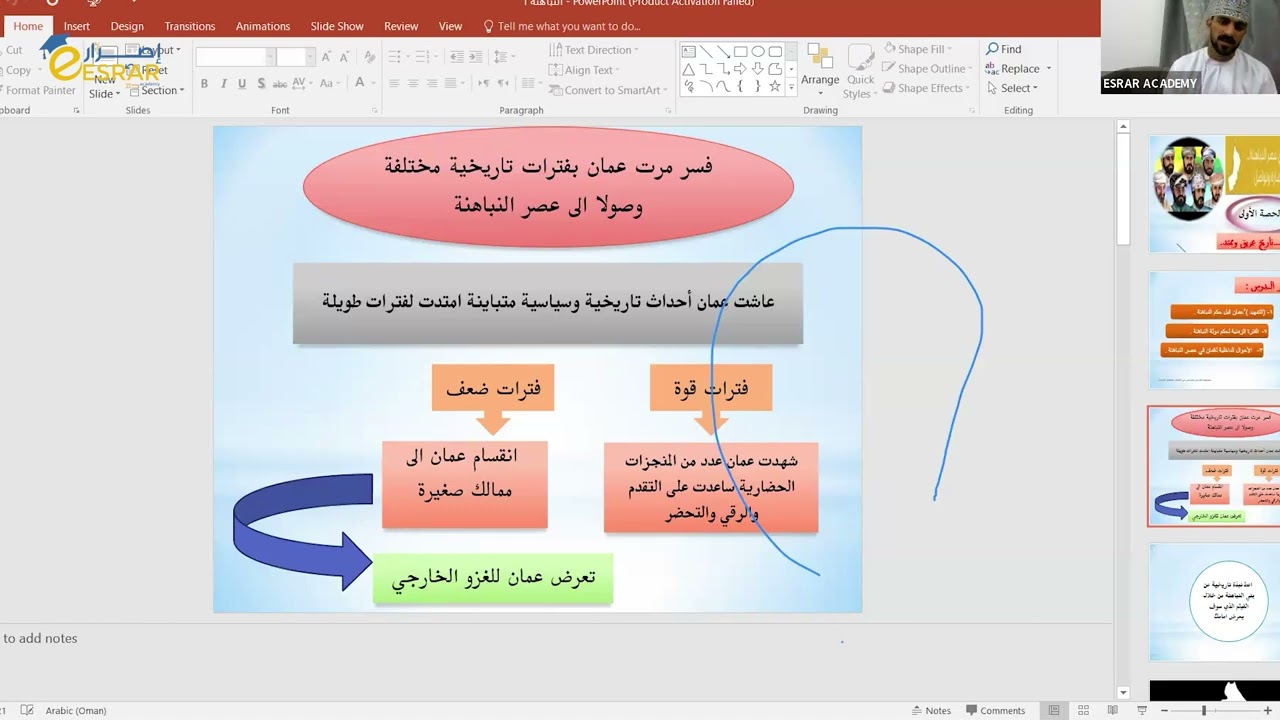The width and height of the screenshot is (1280, 720).
Task: Clear all formatting icon
Action: tap(370, 57)
